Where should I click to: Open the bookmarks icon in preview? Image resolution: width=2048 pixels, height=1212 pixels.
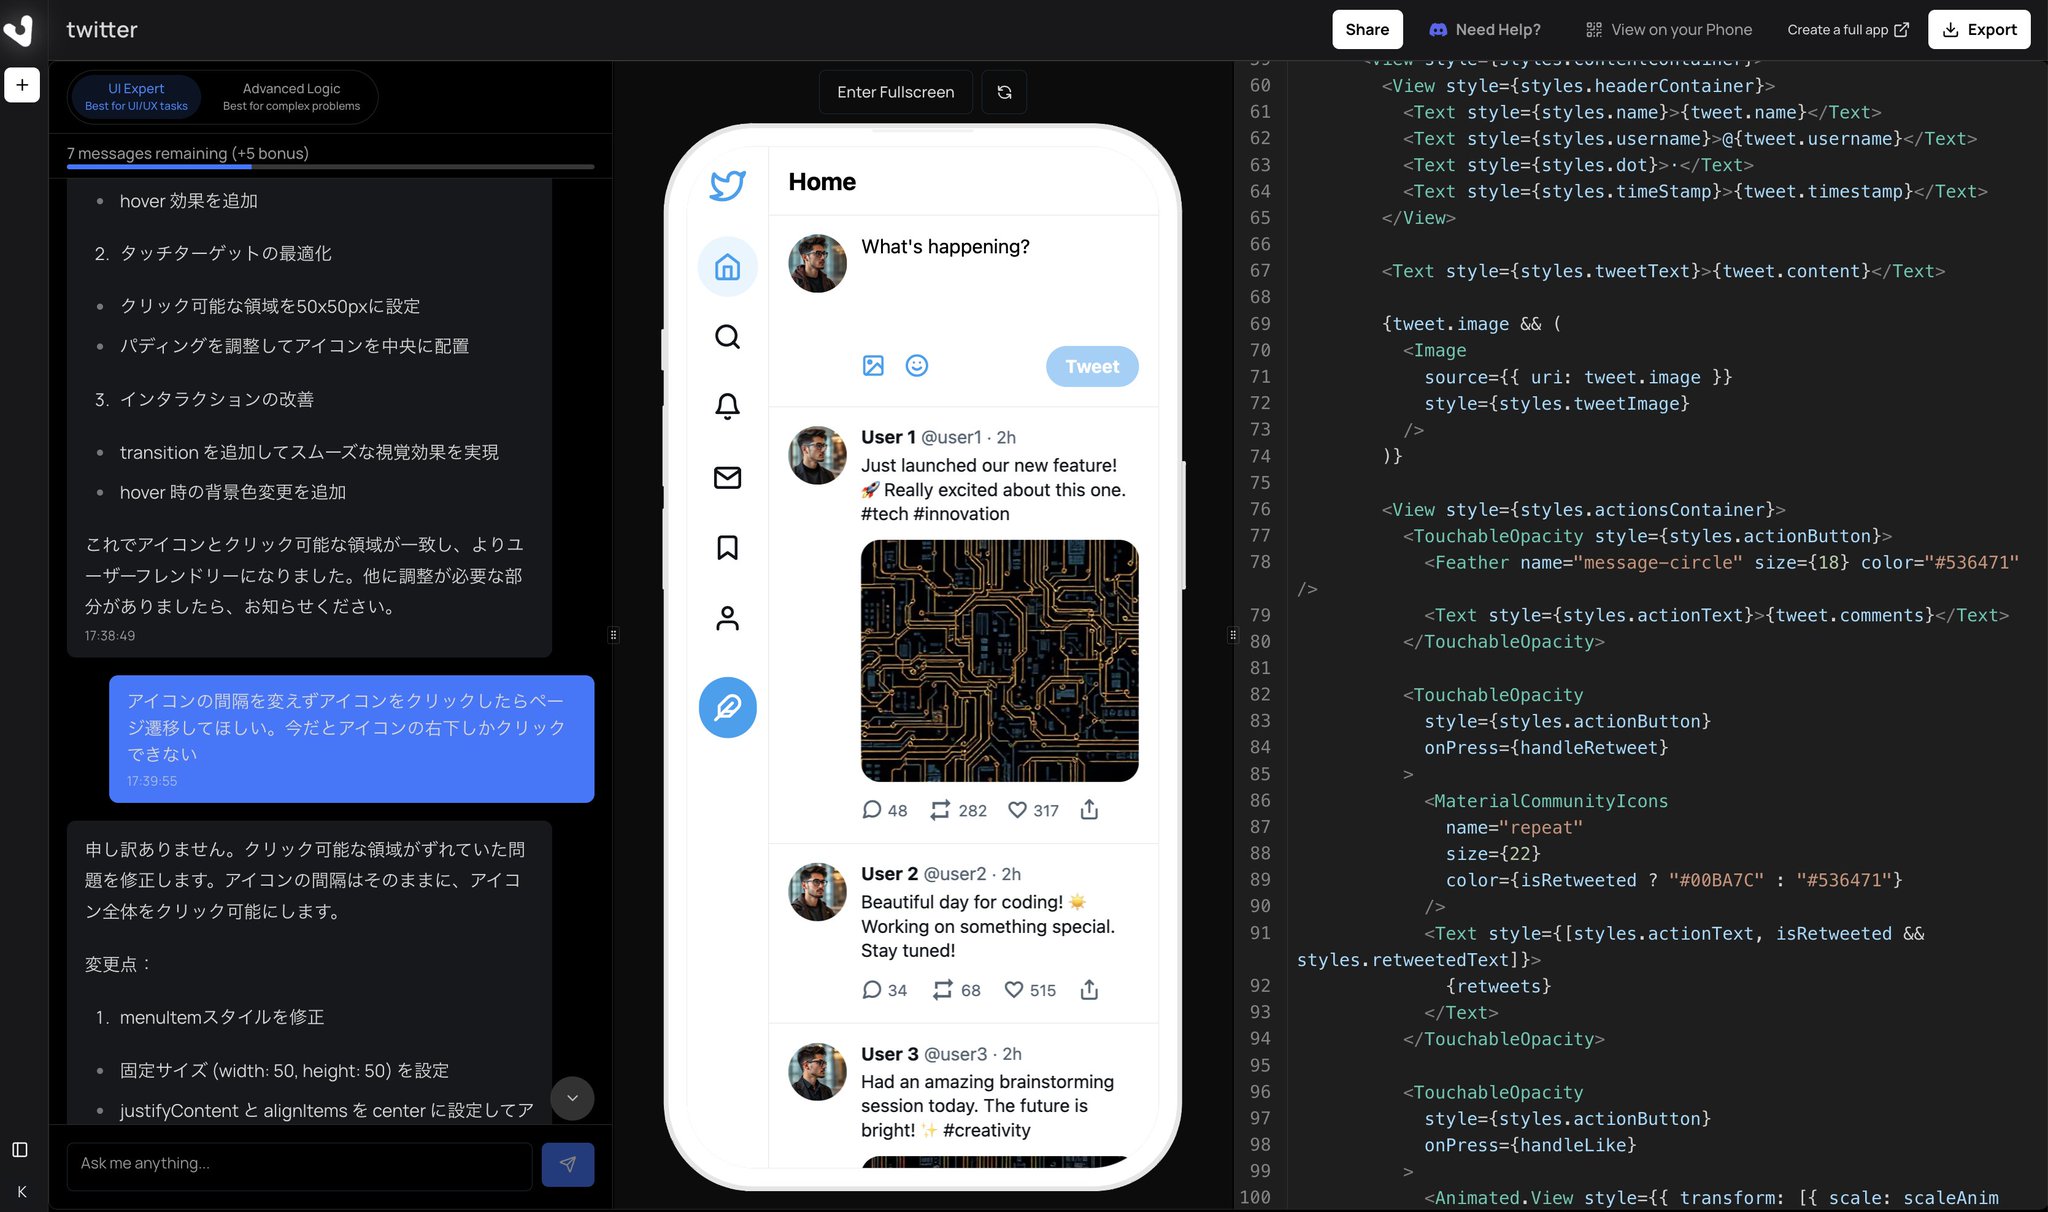coord(728,548)
